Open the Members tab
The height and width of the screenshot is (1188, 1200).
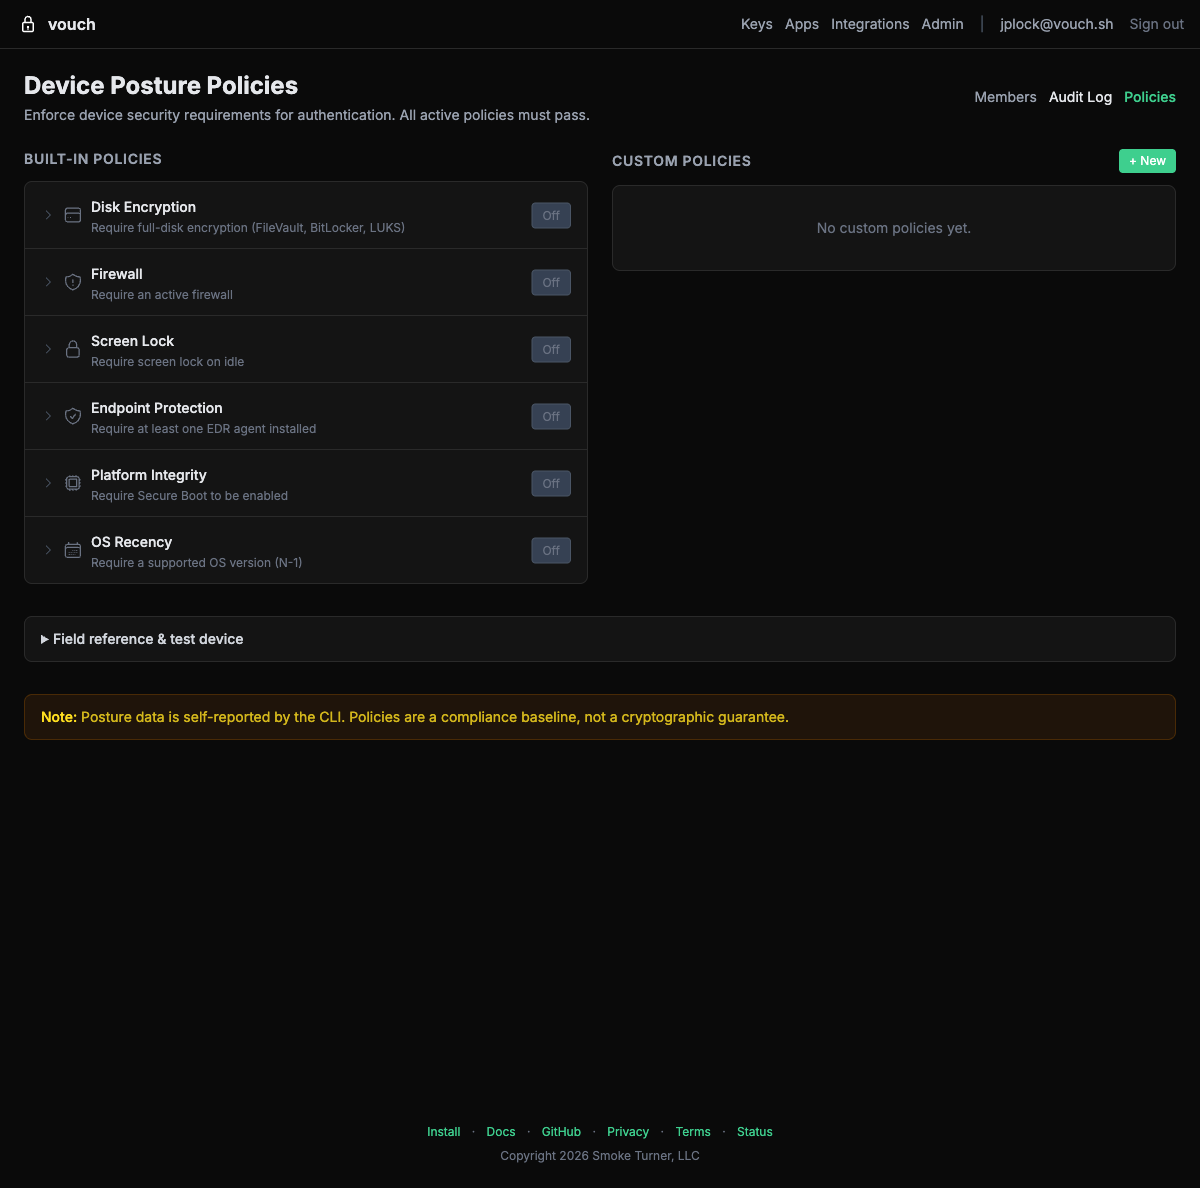click(1006, 97)
